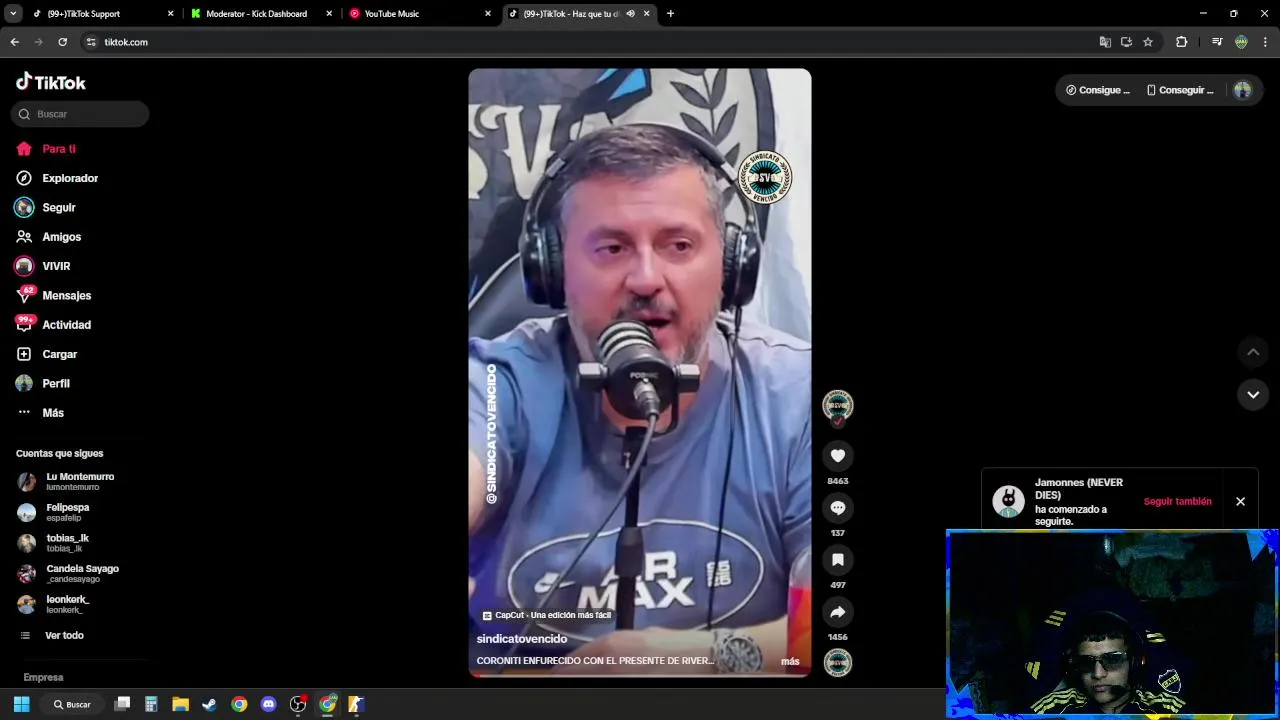Click Seguir también in notification
1280x720 pixels.
tap(1177, 501)
